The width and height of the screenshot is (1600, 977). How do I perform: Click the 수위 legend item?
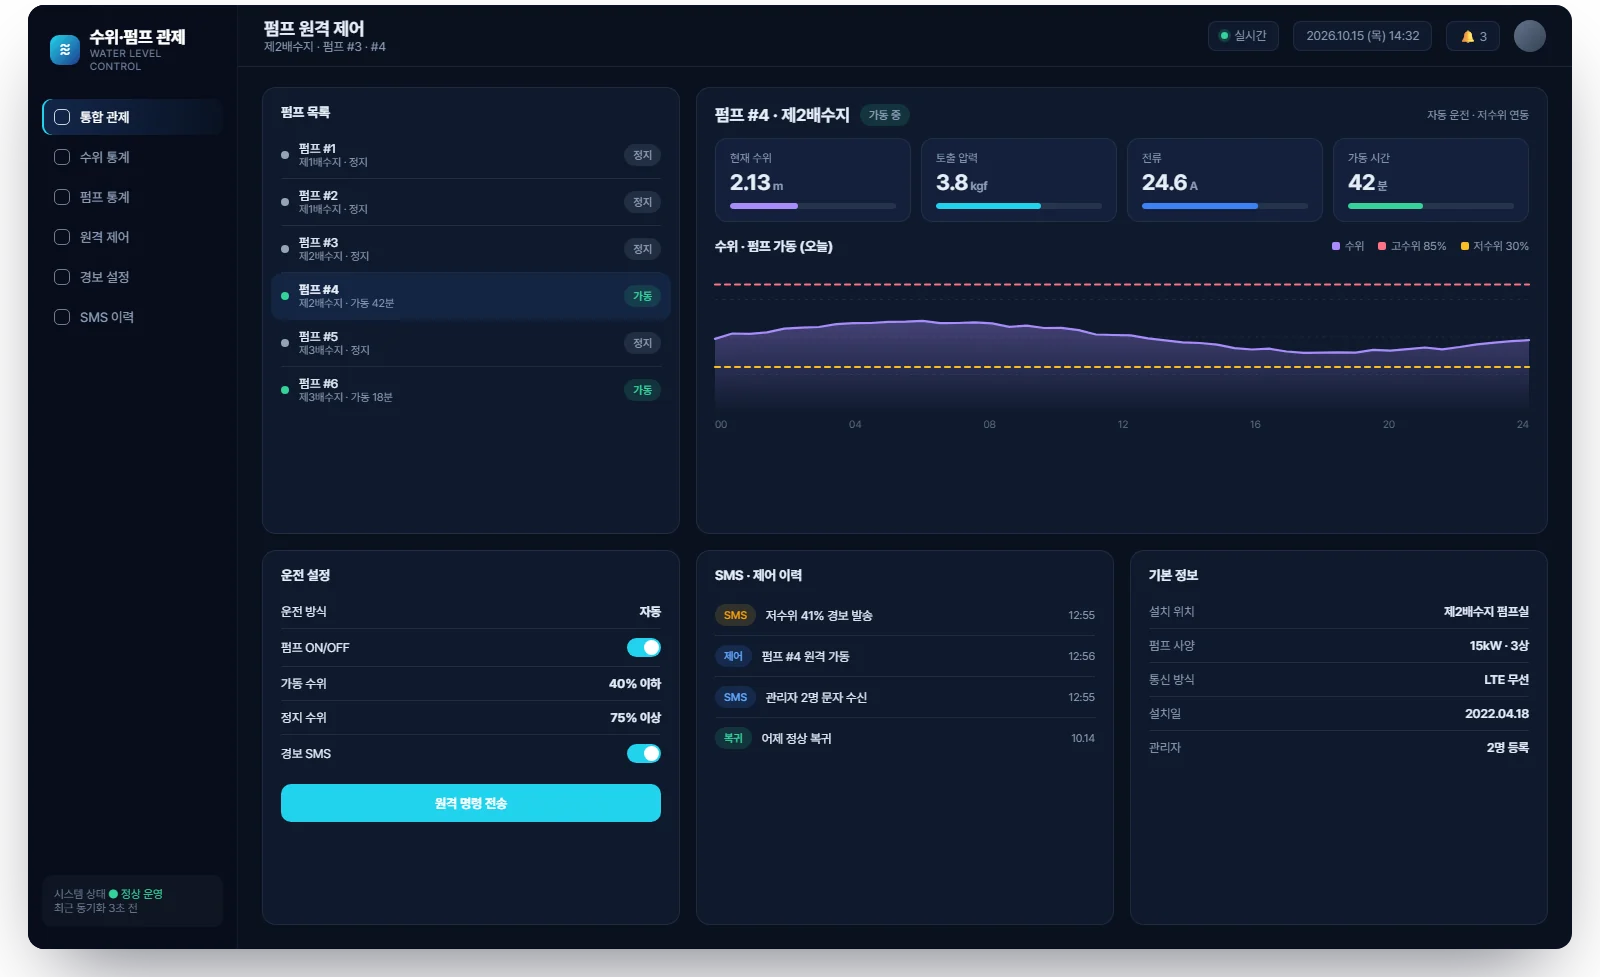[1348, 246]
